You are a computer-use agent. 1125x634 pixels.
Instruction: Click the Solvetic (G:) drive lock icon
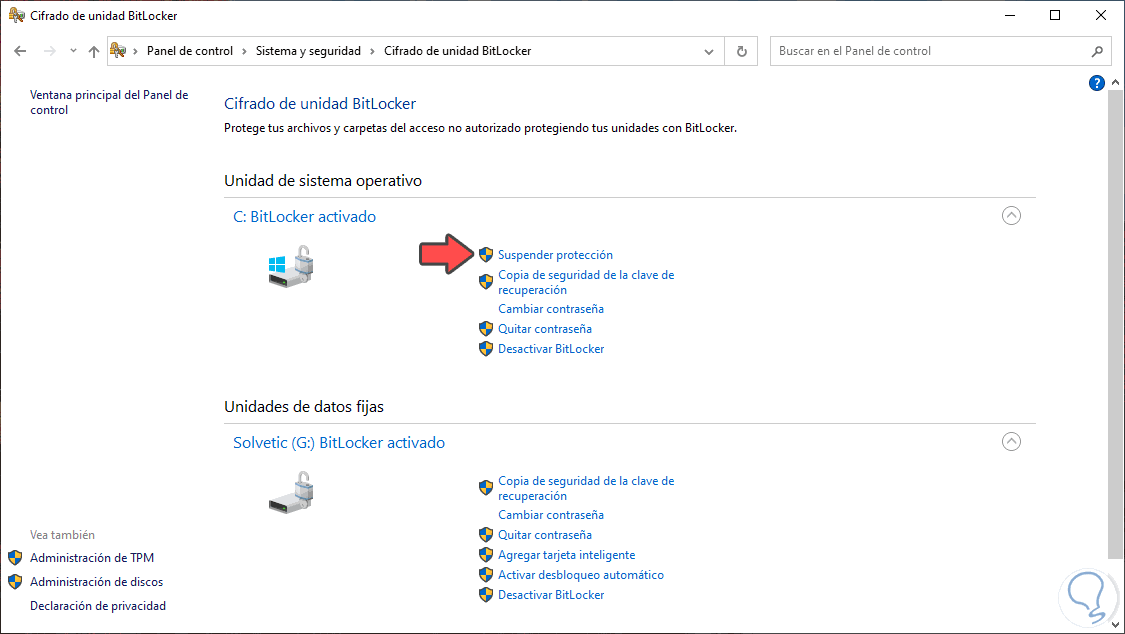click(x=291, y=492)
